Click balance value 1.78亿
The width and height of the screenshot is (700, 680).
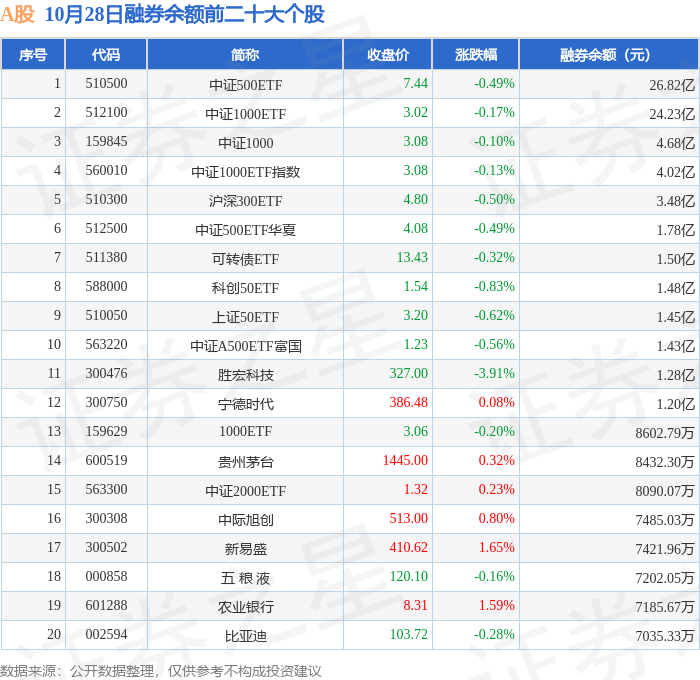click(675, 230)
